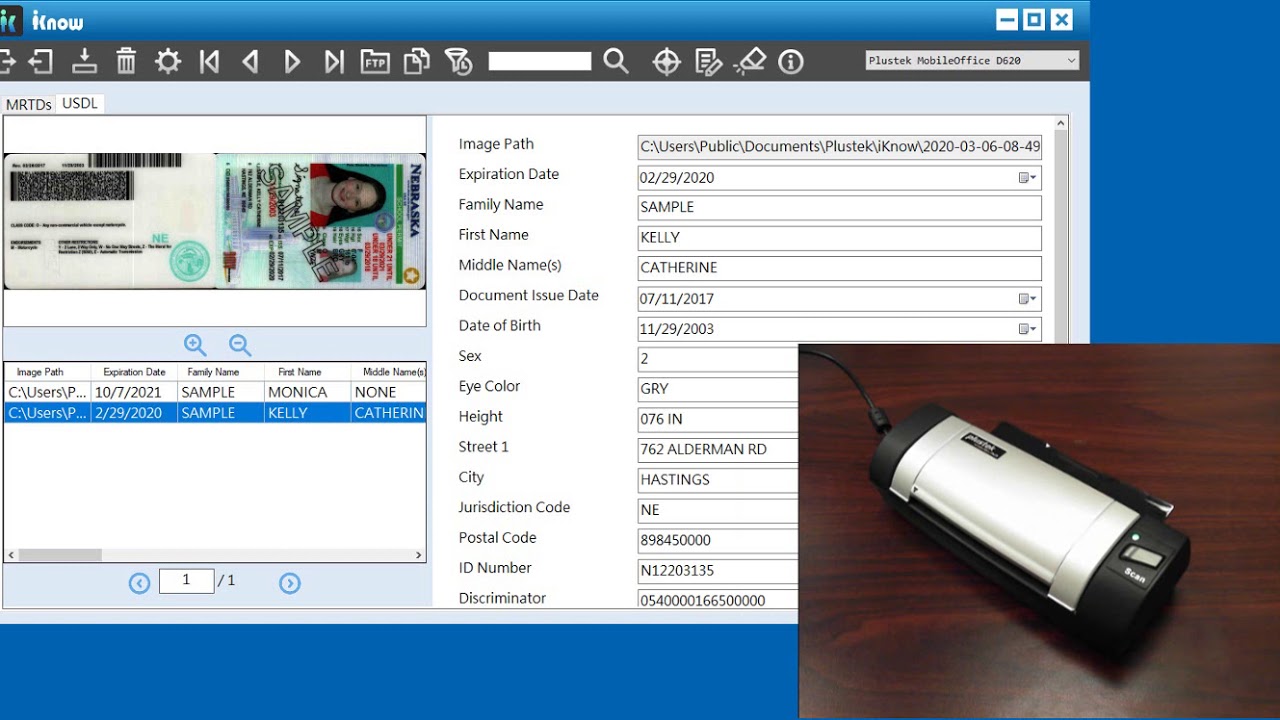The width and height of the screenshot is (1280, 720).
Task: Click the export/exit door icon in toolbar
Action: [x=41, y=62]
